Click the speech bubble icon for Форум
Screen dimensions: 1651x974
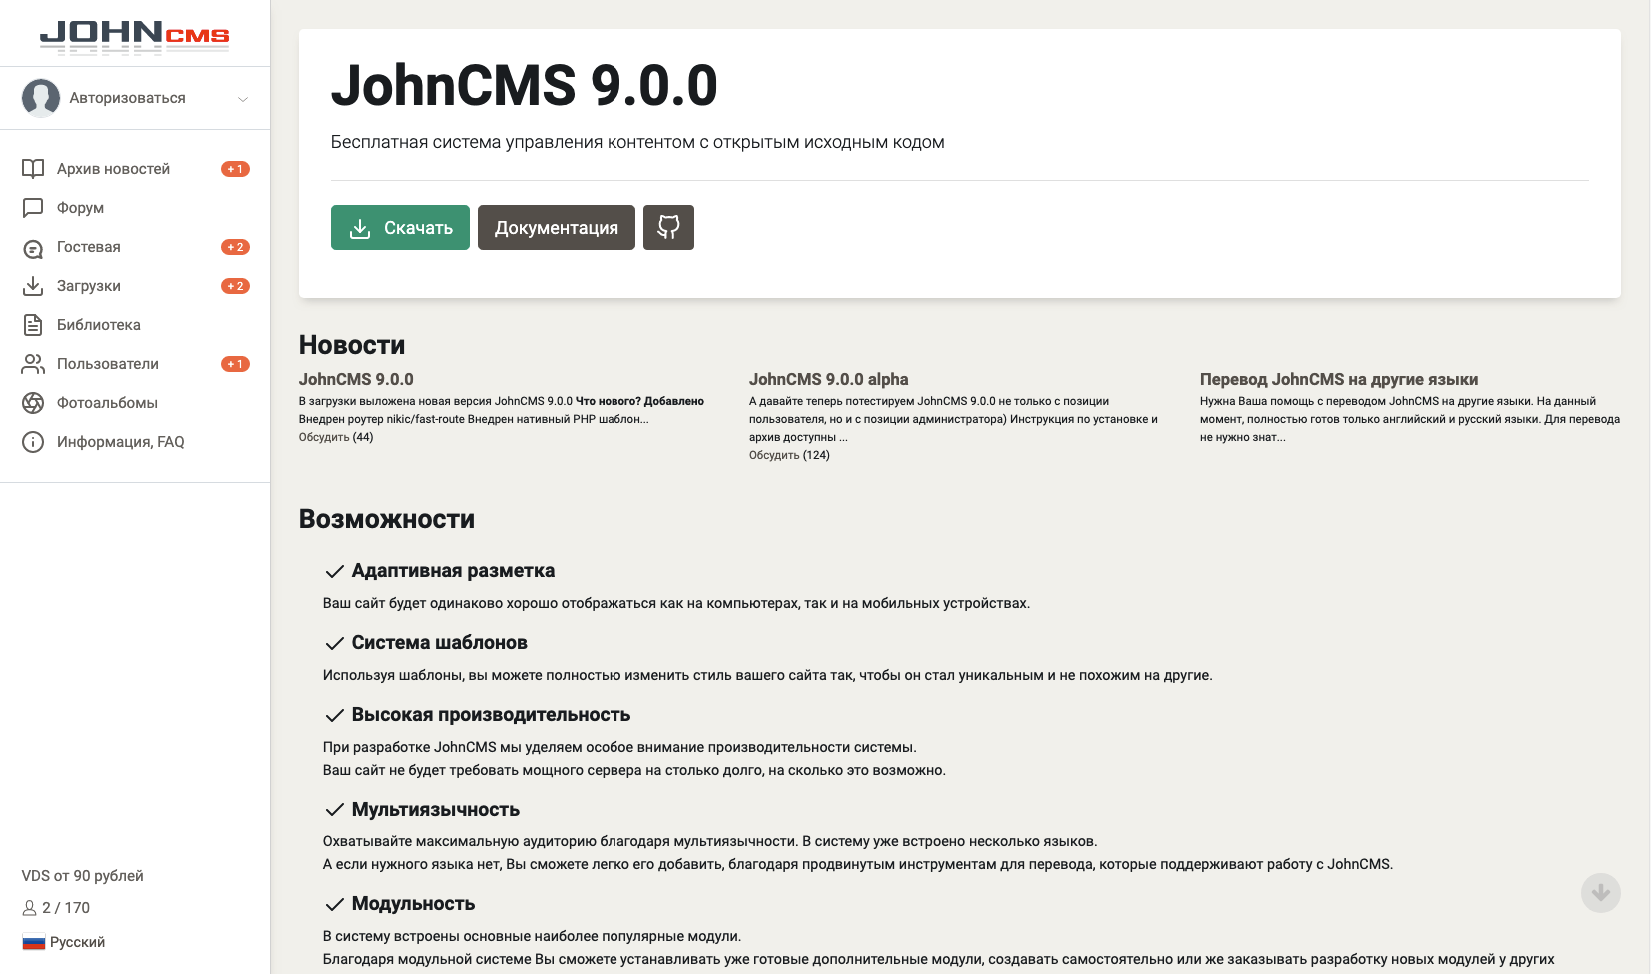[x=33, y=208]
